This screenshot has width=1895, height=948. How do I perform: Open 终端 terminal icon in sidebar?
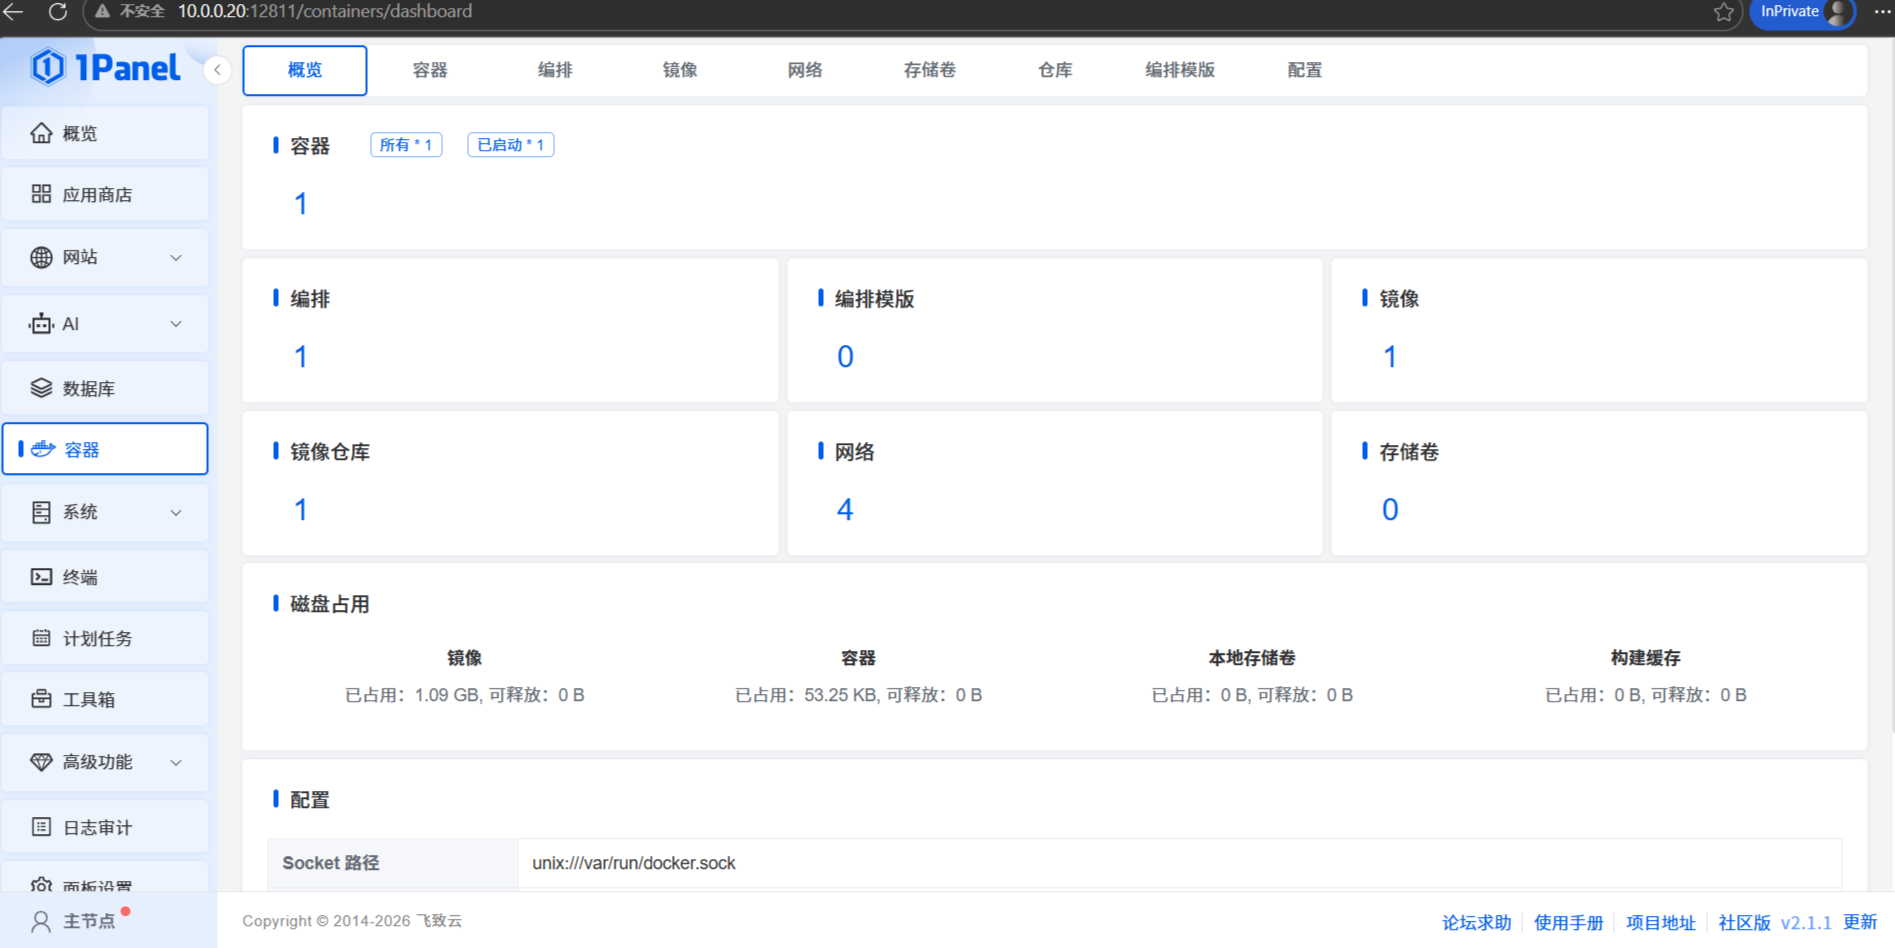(41, 577)
